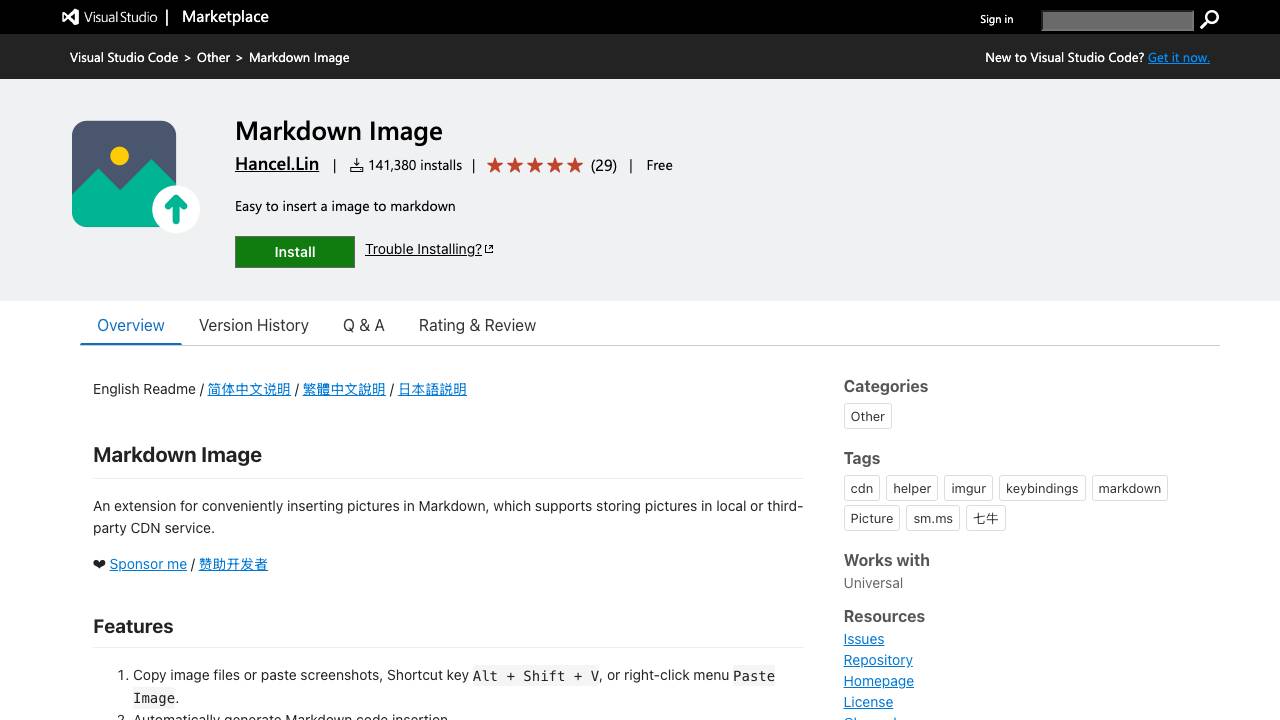Click the search magnifier icon
Screen dimensions: 1280x720
click(1209, 19)
